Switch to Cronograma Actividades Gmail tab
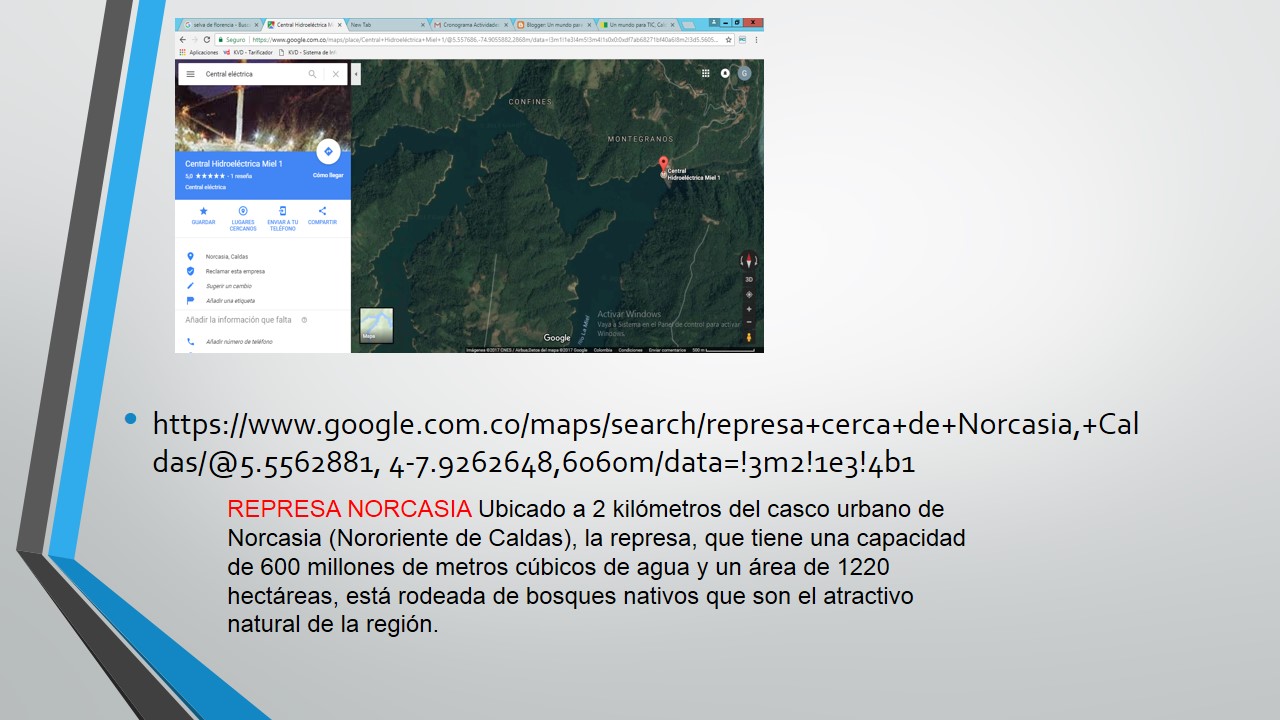1280x720 pixels. 469,24
